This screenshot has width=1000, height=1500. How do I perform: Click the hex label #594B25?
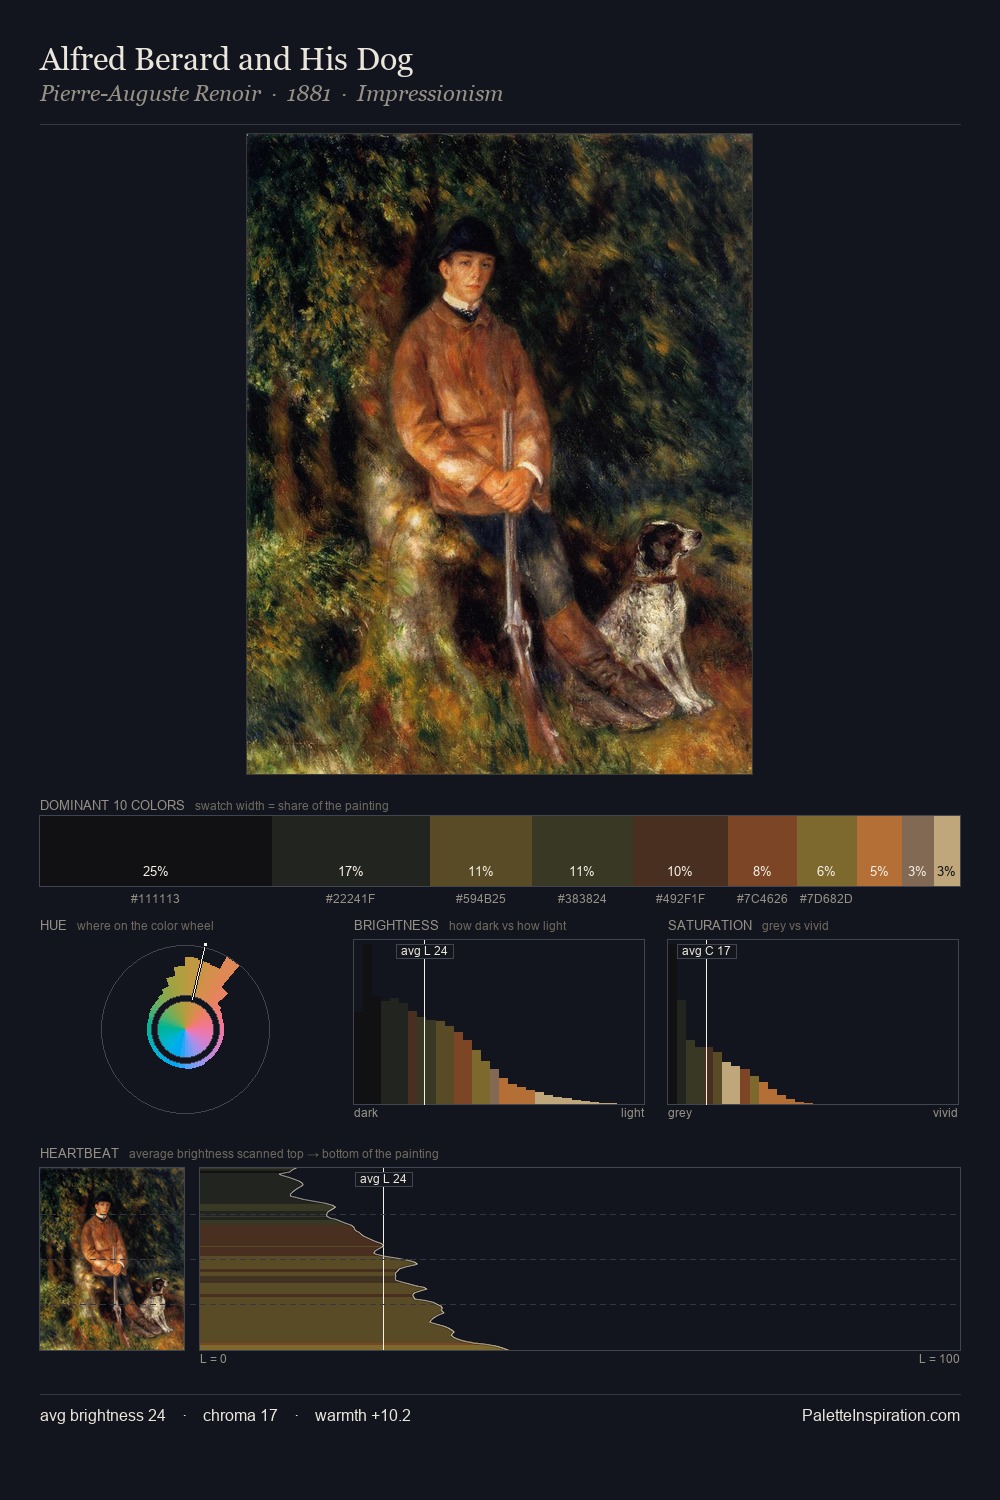(480, 899)
